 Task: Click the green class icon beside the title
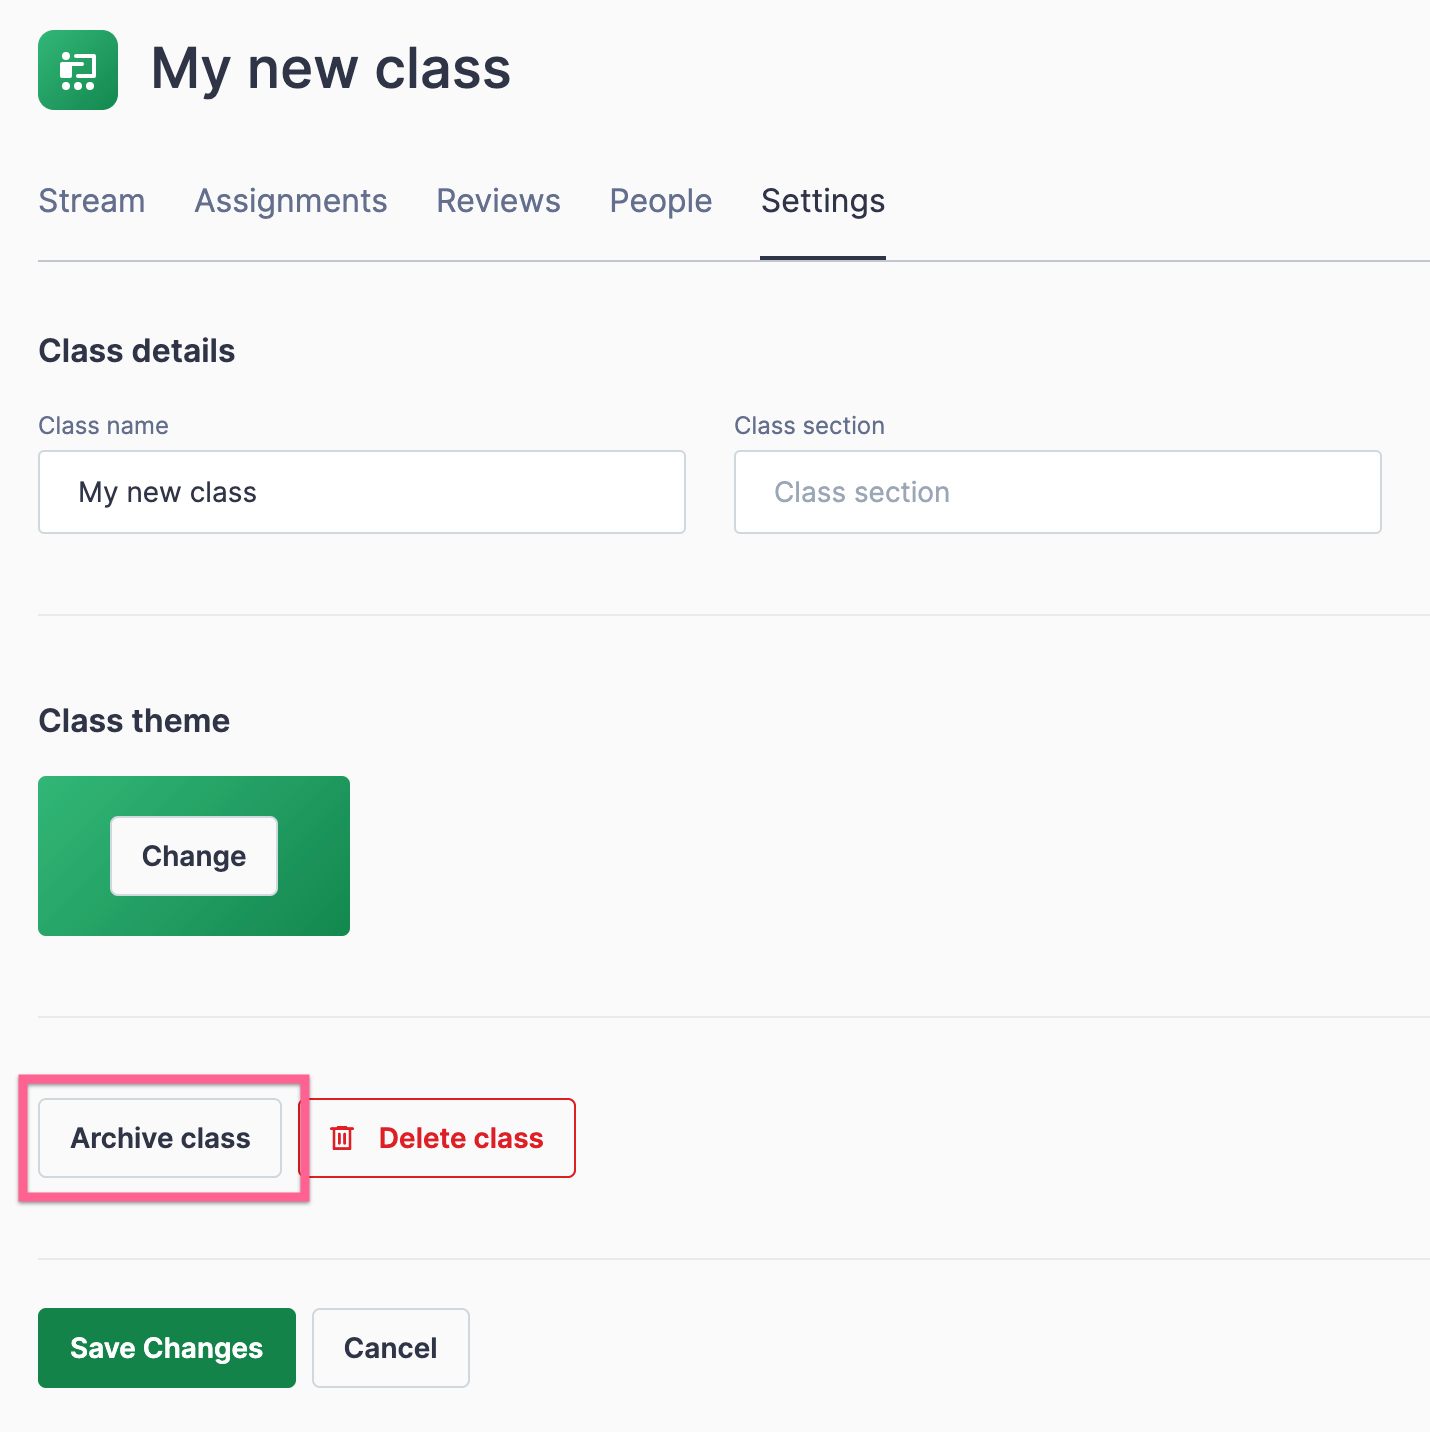coord(78,70)
